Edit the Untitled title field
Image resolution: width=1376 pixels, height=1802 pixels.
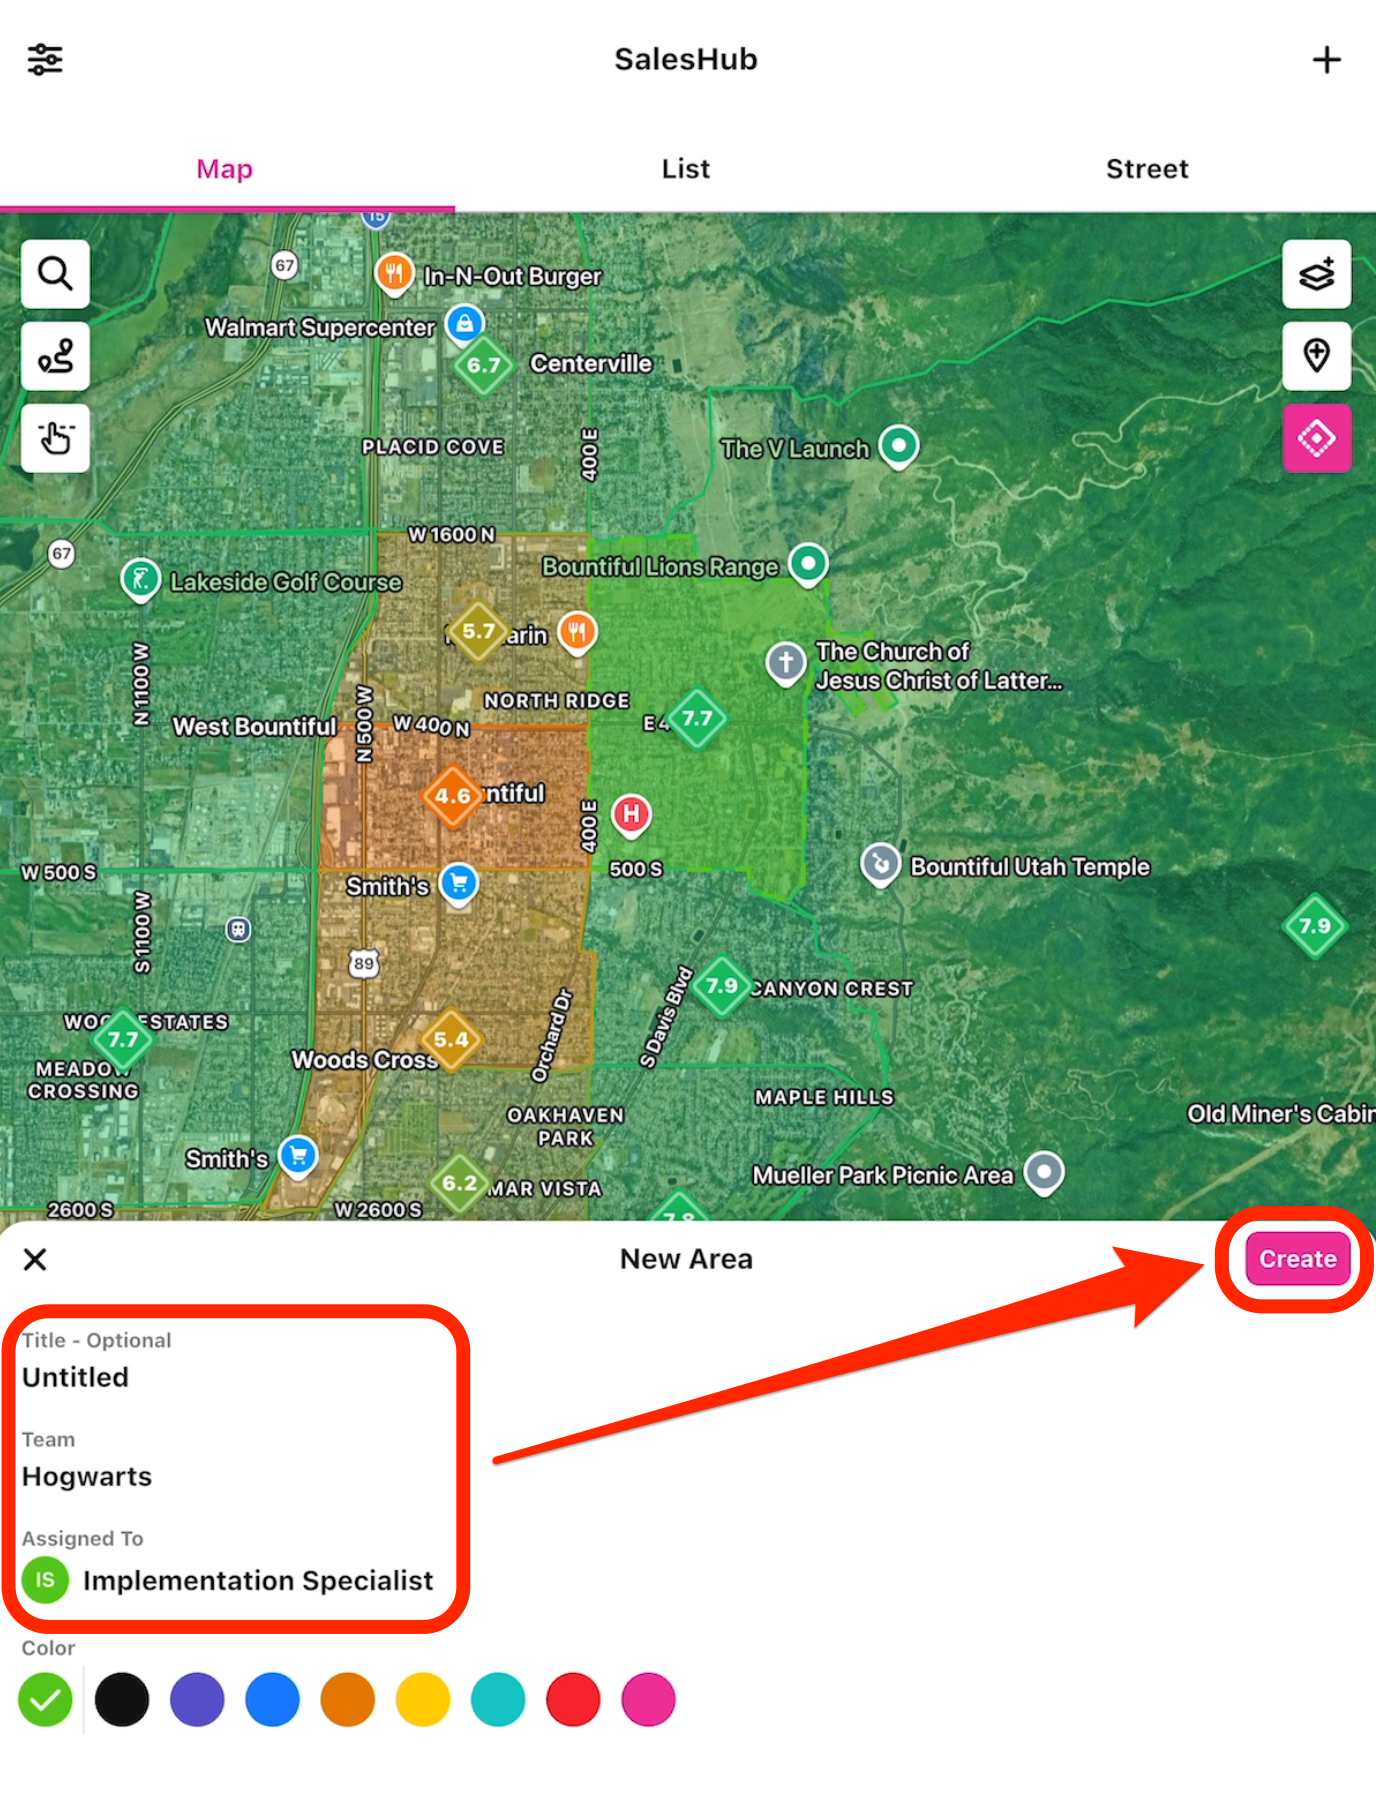[76, 1377]
